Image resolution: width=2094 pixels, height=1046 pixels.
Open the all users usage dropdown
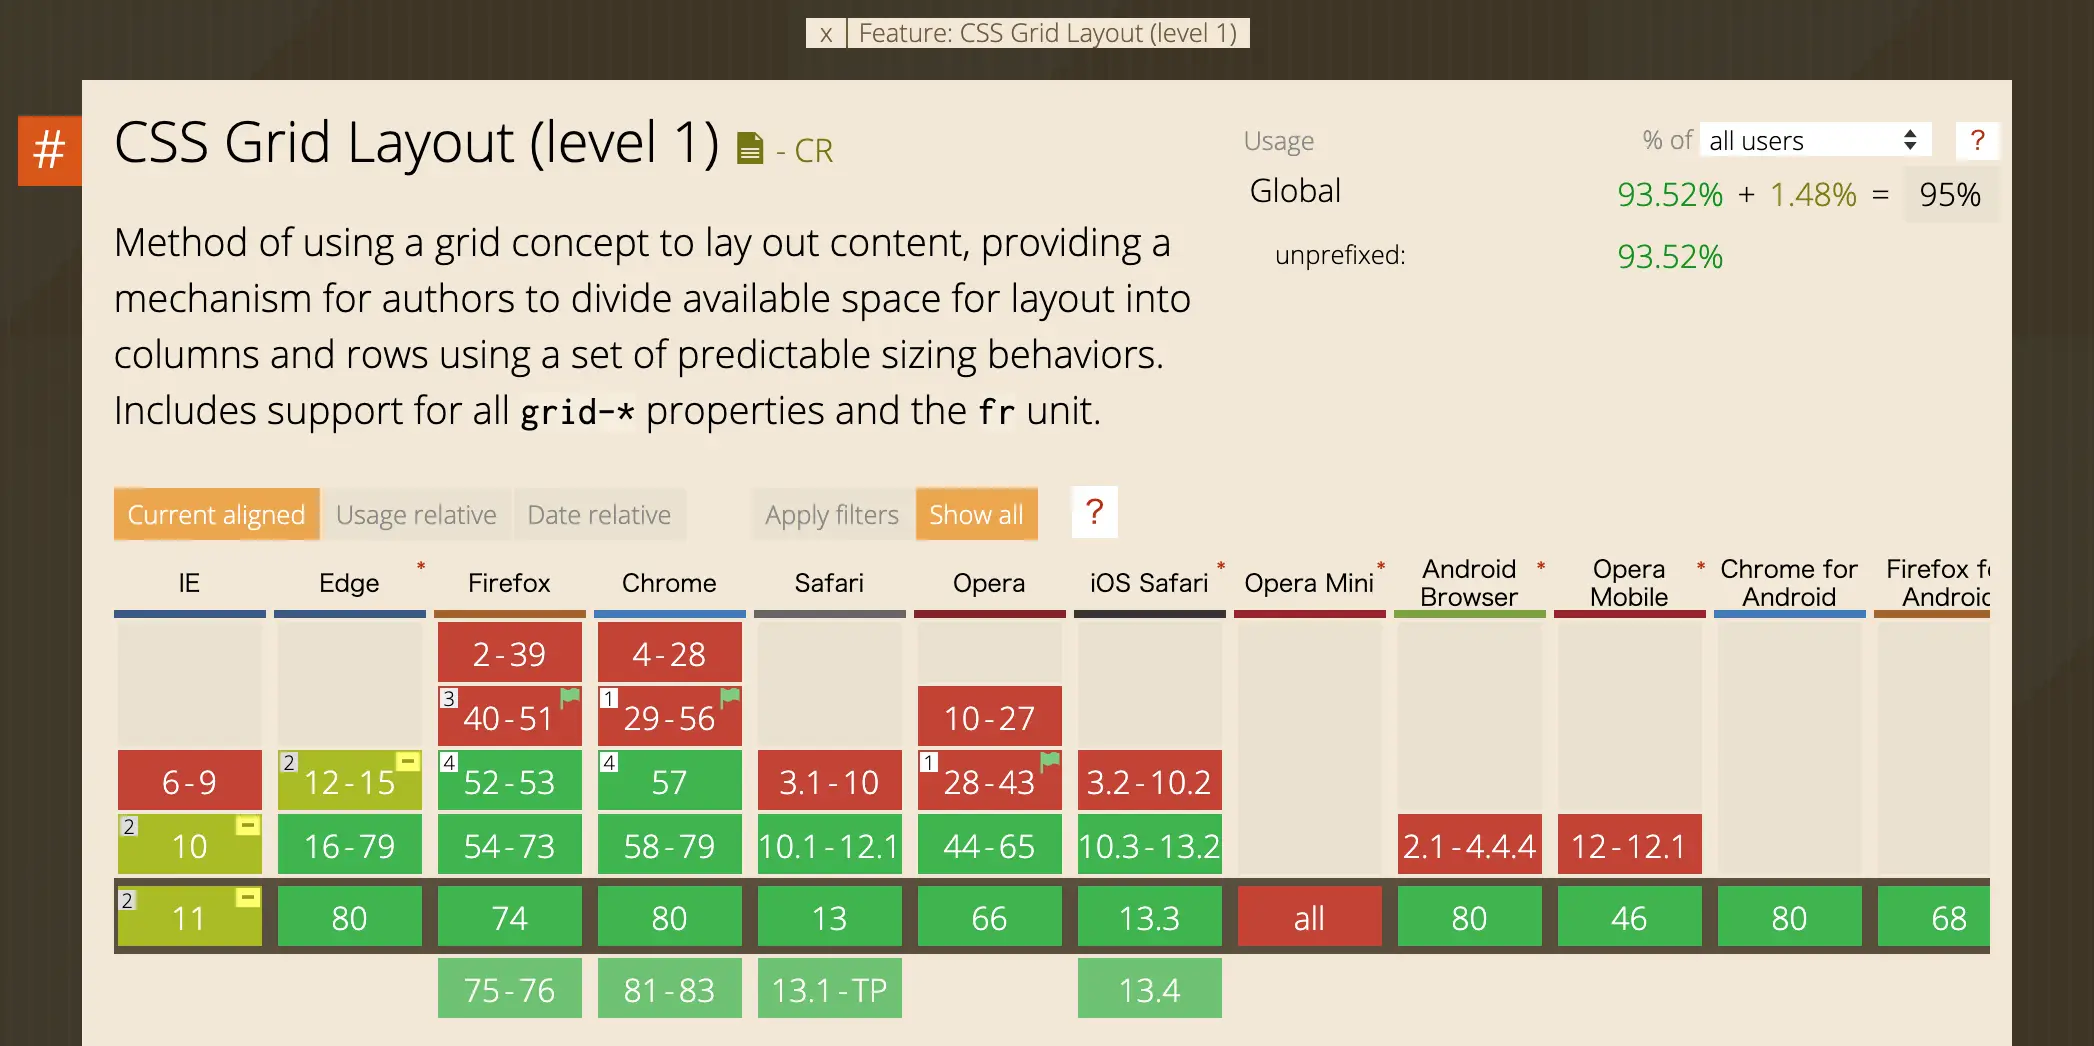pyautogui.click(x=1813, y=141)
